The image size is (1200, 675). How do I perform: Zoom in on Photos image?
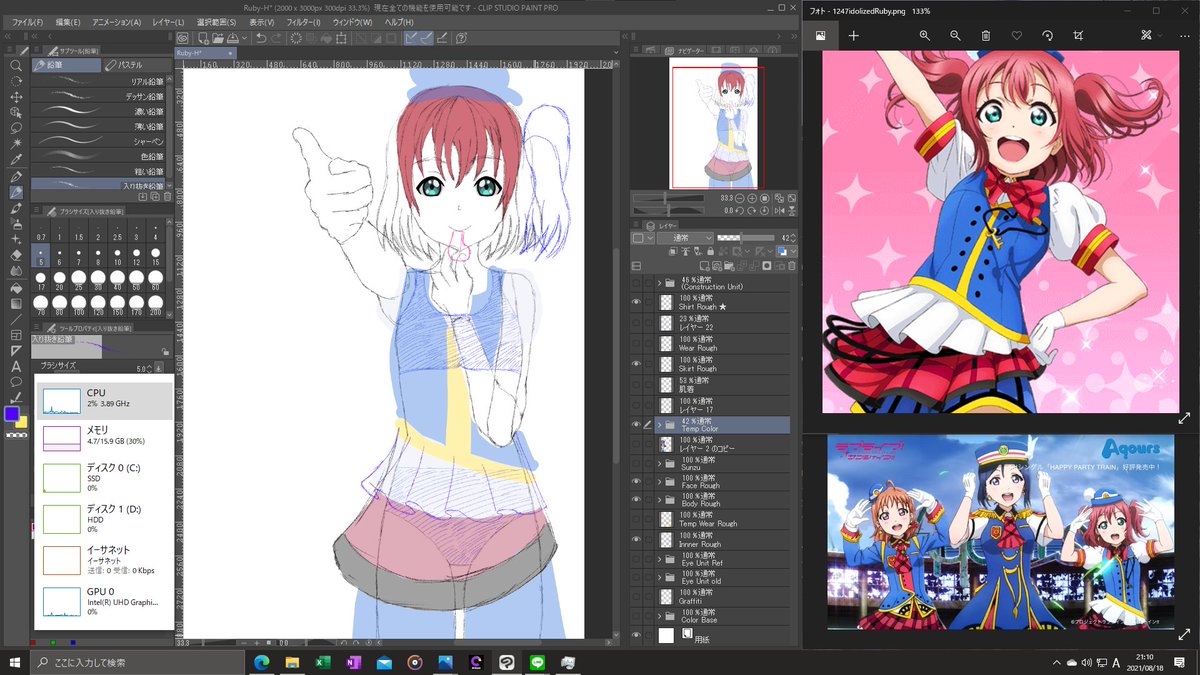924,35
